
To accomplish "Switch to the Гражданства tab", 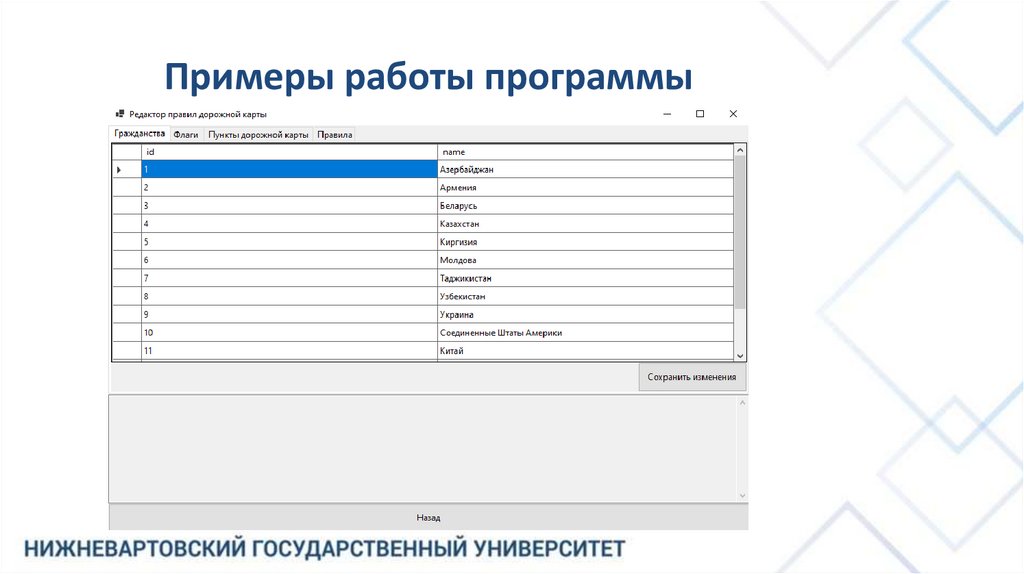I will [x=139, y=133].
